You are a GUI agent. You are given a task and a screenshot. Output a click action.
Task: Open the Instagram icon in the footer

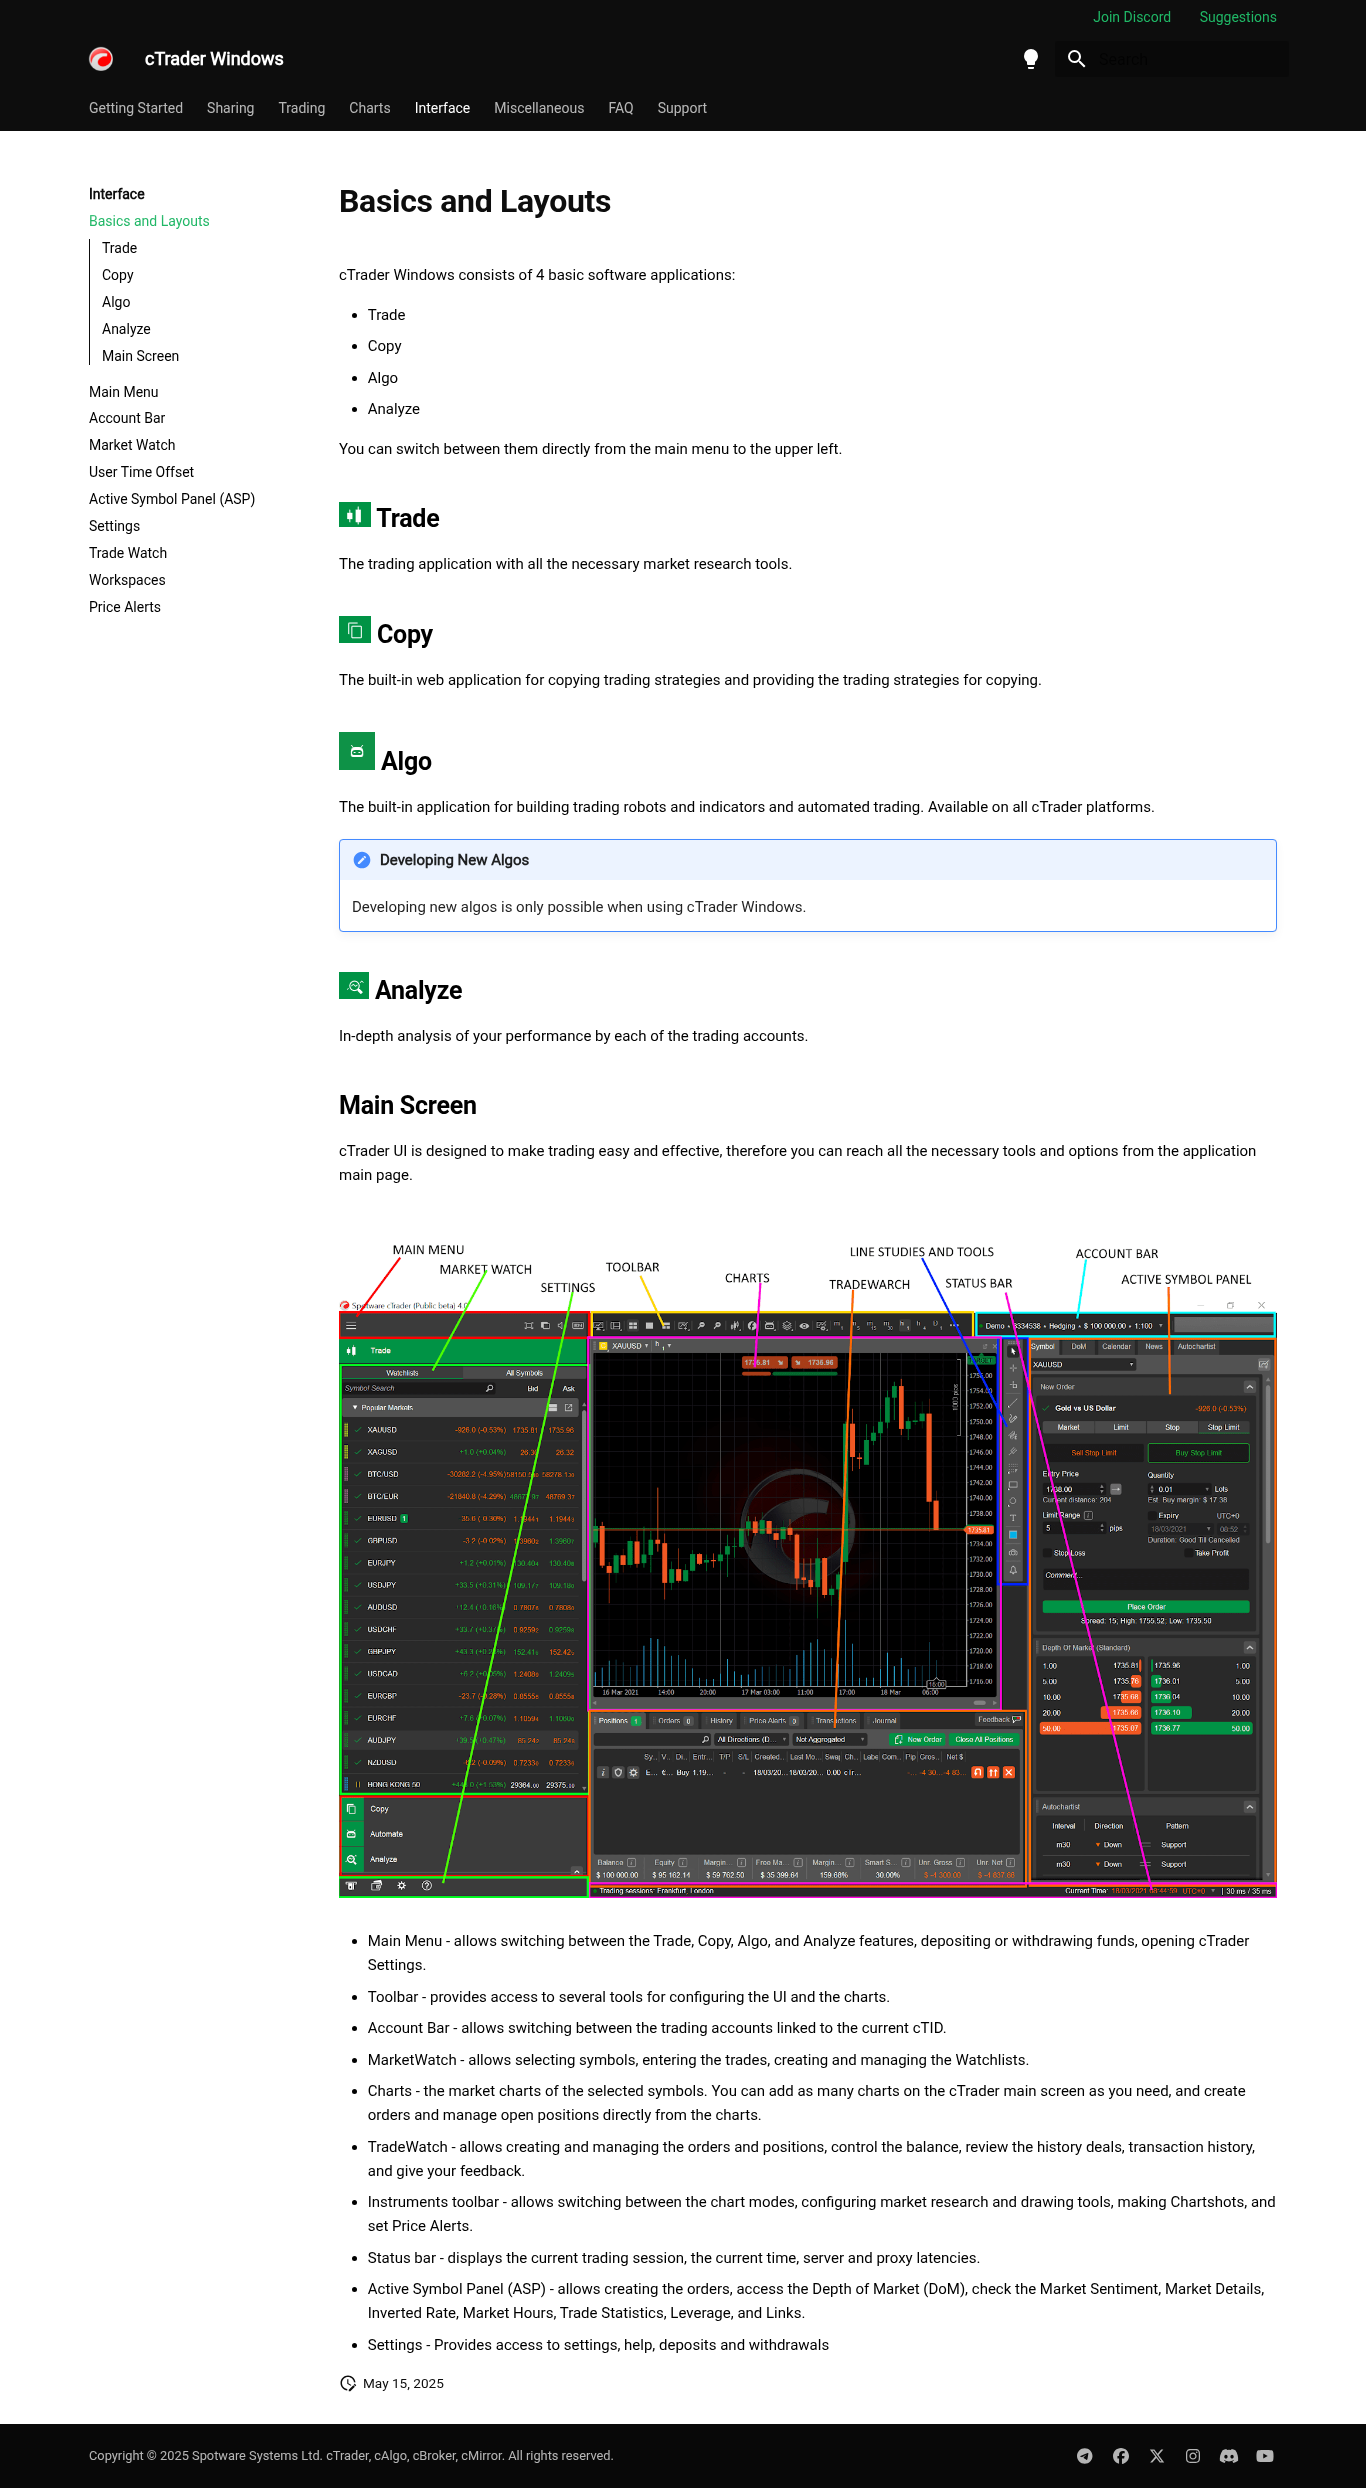point(1193,2456)
